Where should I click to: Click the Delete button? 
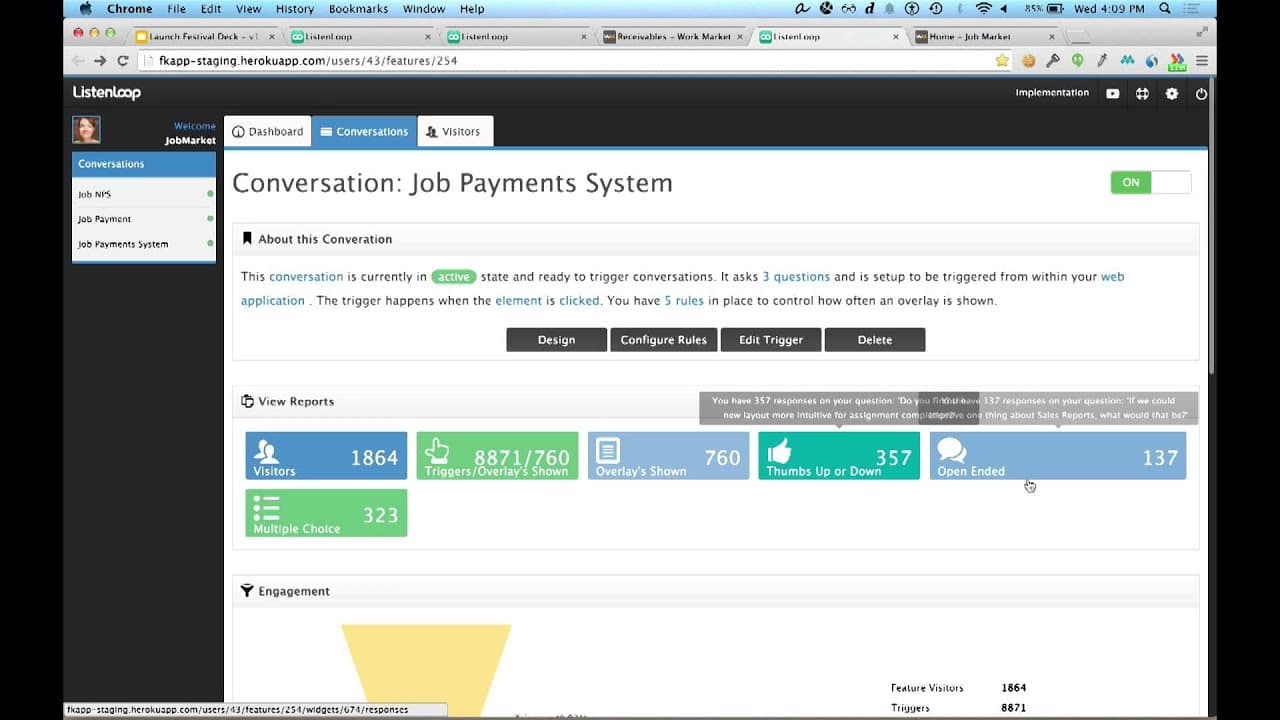click(x=874, y=340)
